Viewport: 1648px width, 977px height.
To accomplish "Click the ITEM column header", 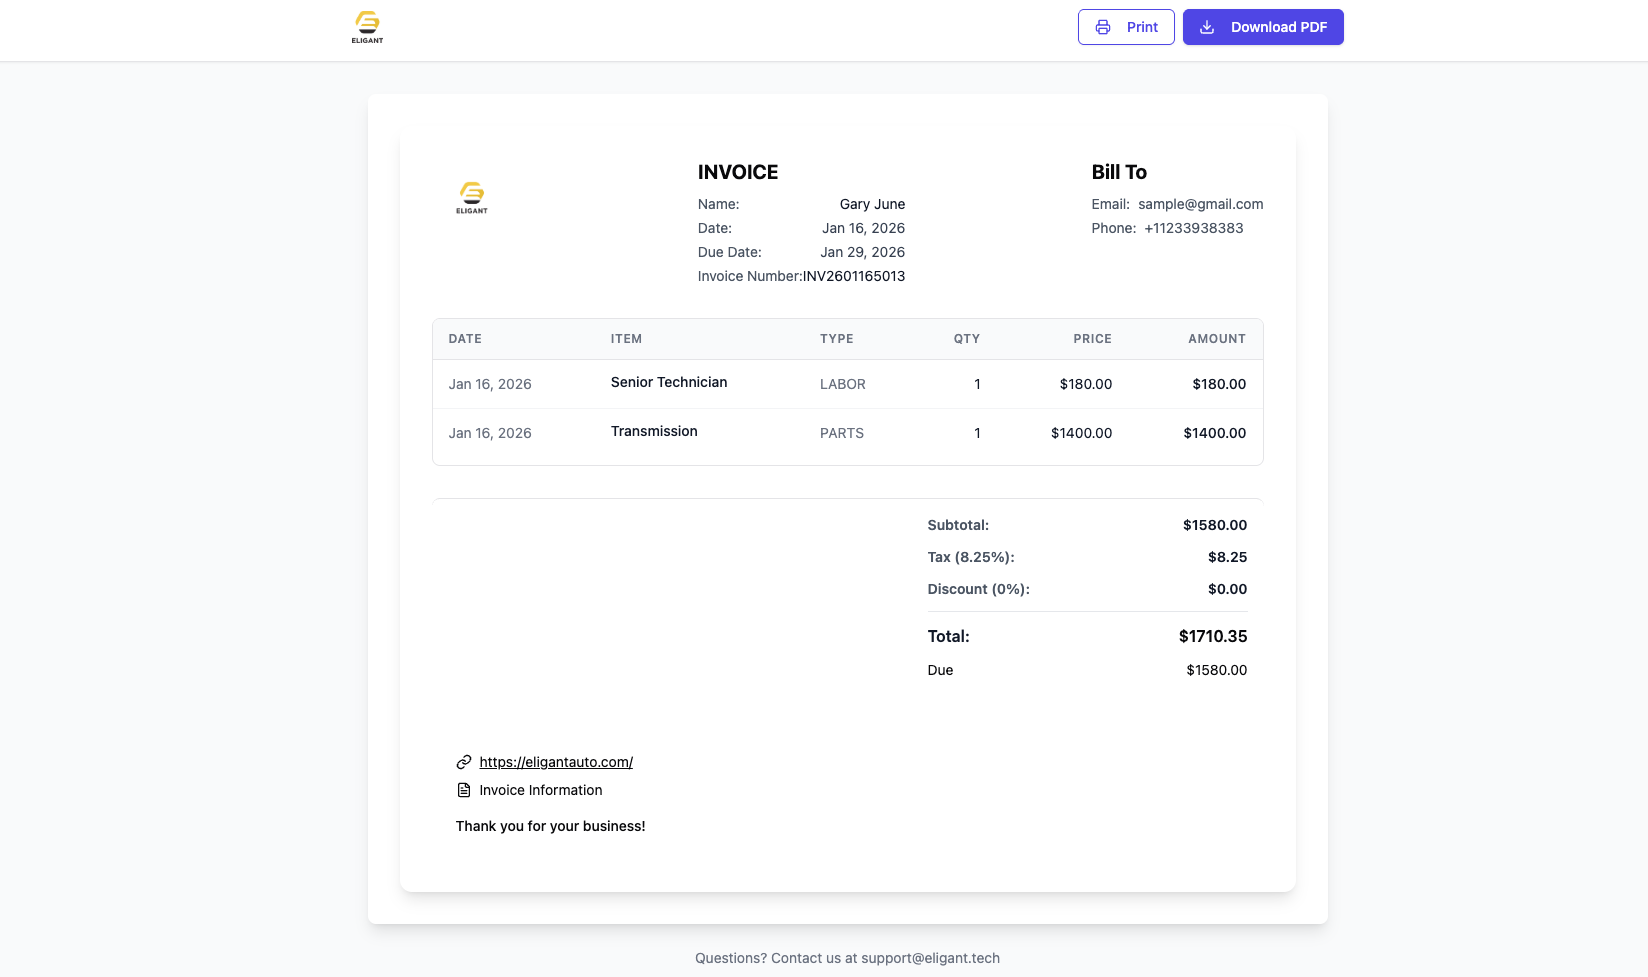I will tap(626, 339).
